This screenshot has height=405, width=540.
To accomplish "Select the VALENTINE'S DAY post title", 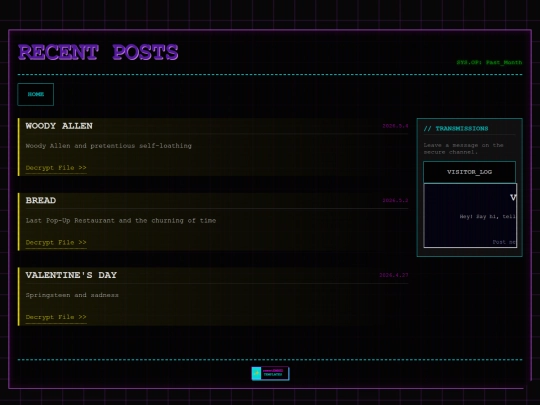I will click(71, 275).
